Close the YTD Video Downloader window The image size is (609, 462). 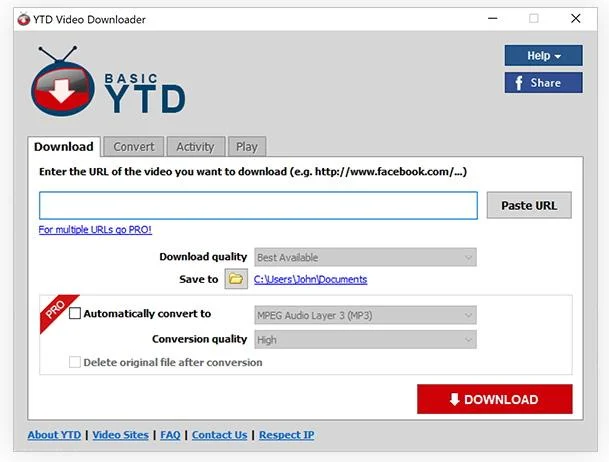coord(576,18)
